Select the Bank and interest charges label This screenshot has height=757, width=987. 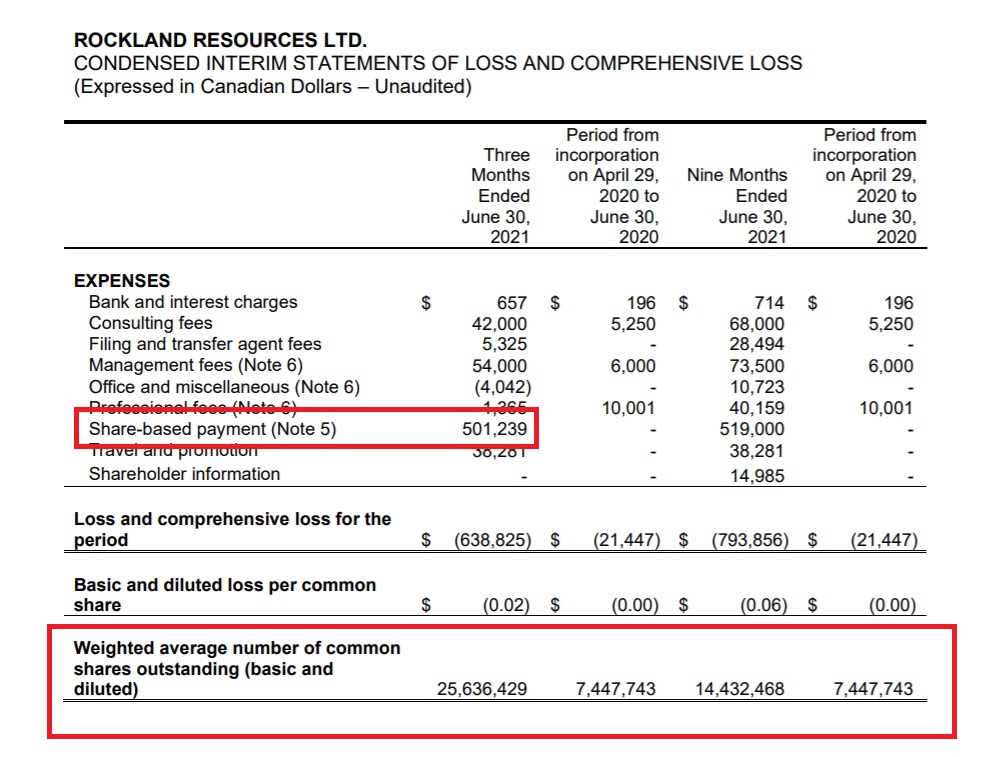pos(193,302)
